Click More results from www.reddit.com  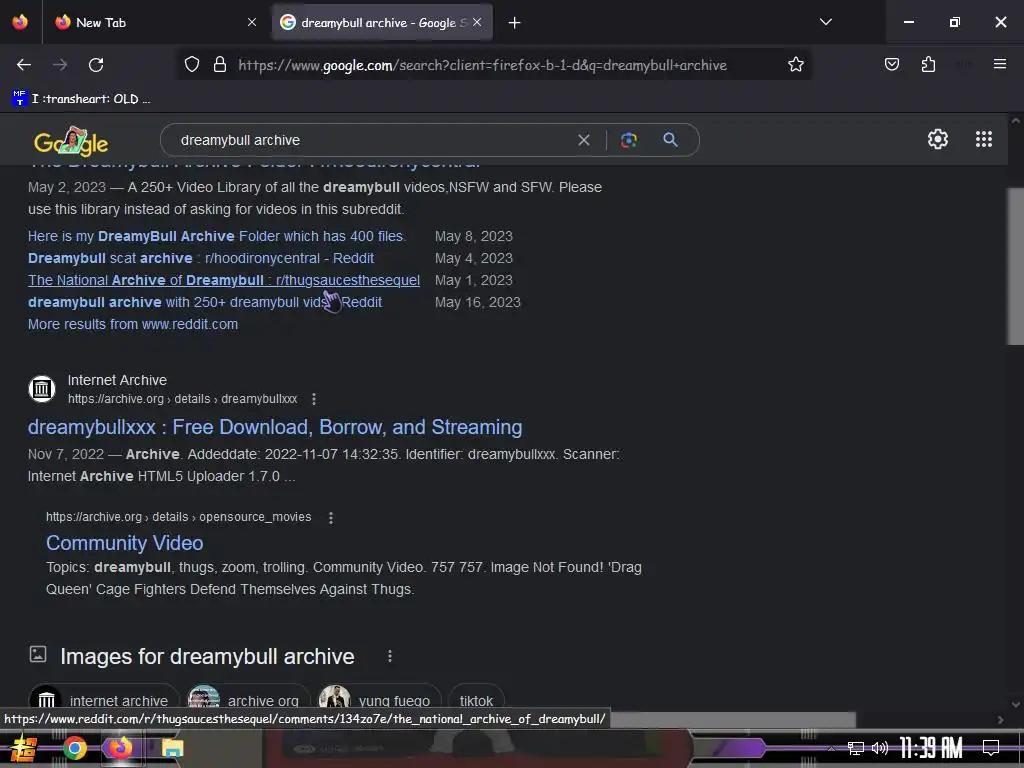pos(133,325)
